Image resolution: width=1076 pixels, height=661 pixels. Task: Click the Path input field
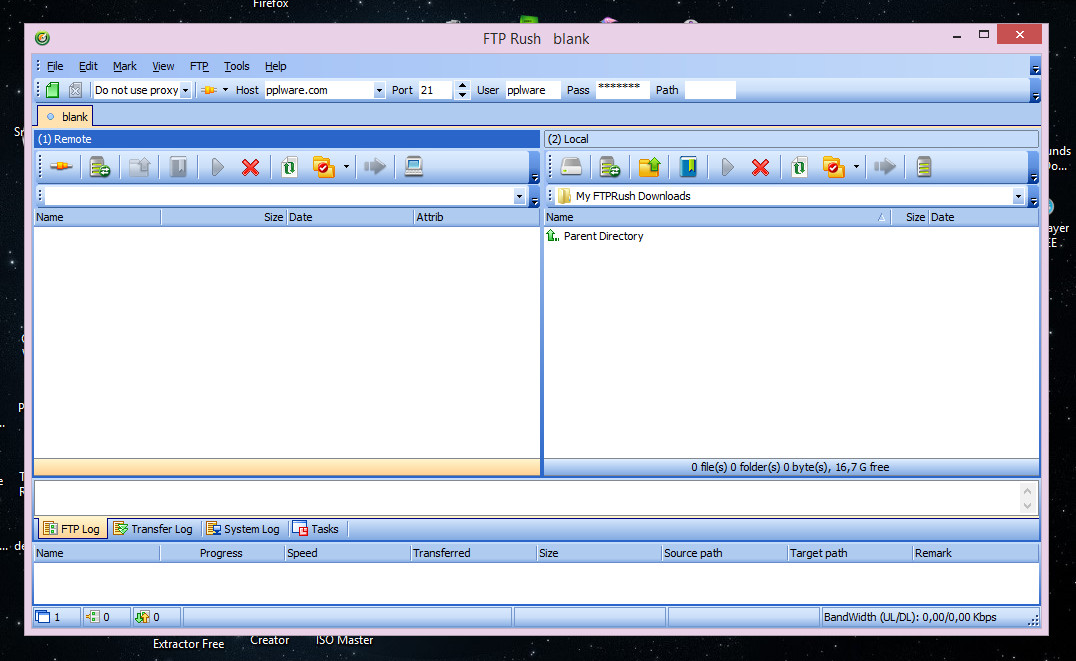(x=710, y=90)
